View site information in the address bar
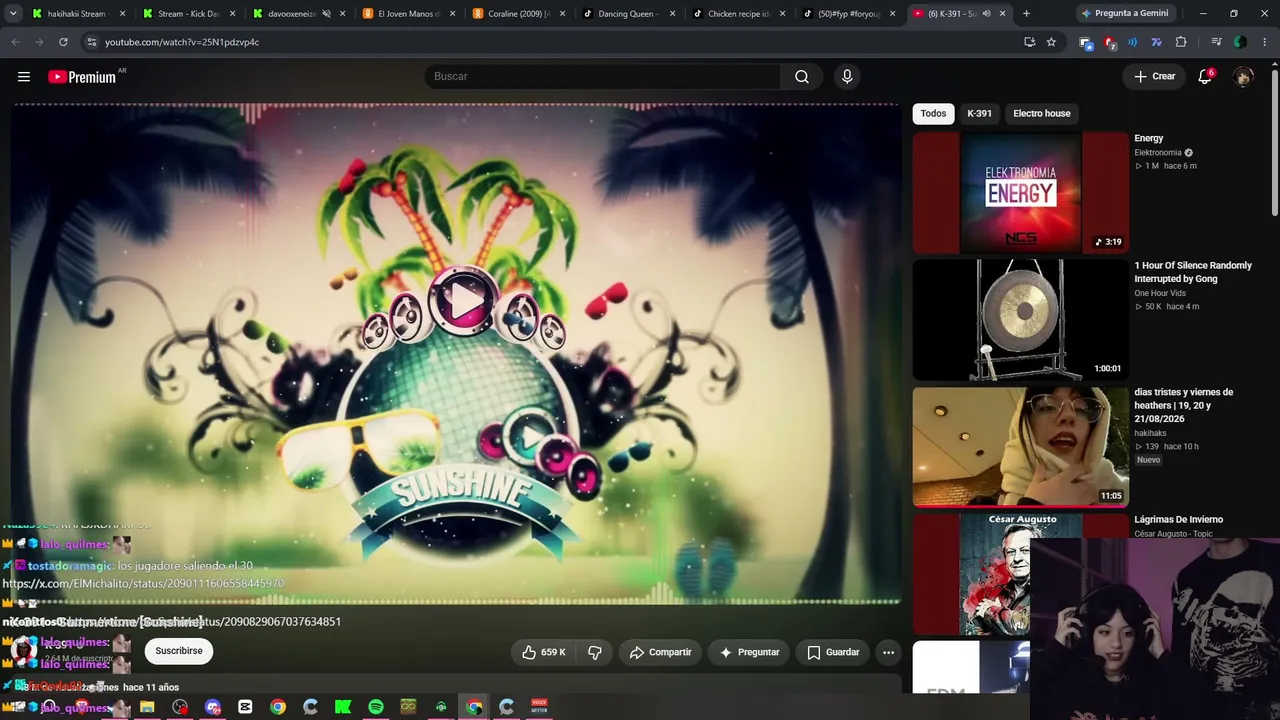The width and height of the screenshot is (1280, 720). (x=91, y=42)
